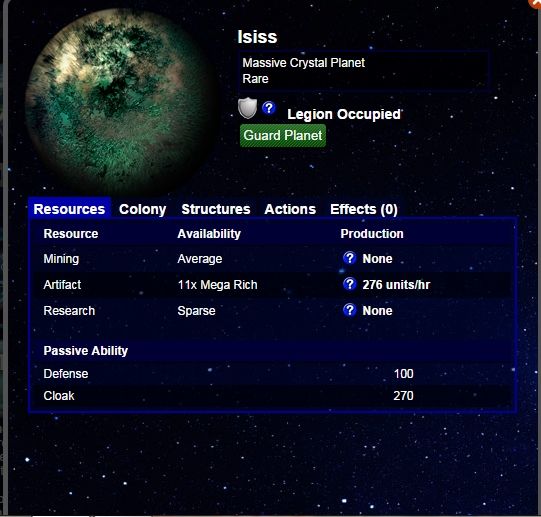Click the Cloak value 270

[403, 396]
